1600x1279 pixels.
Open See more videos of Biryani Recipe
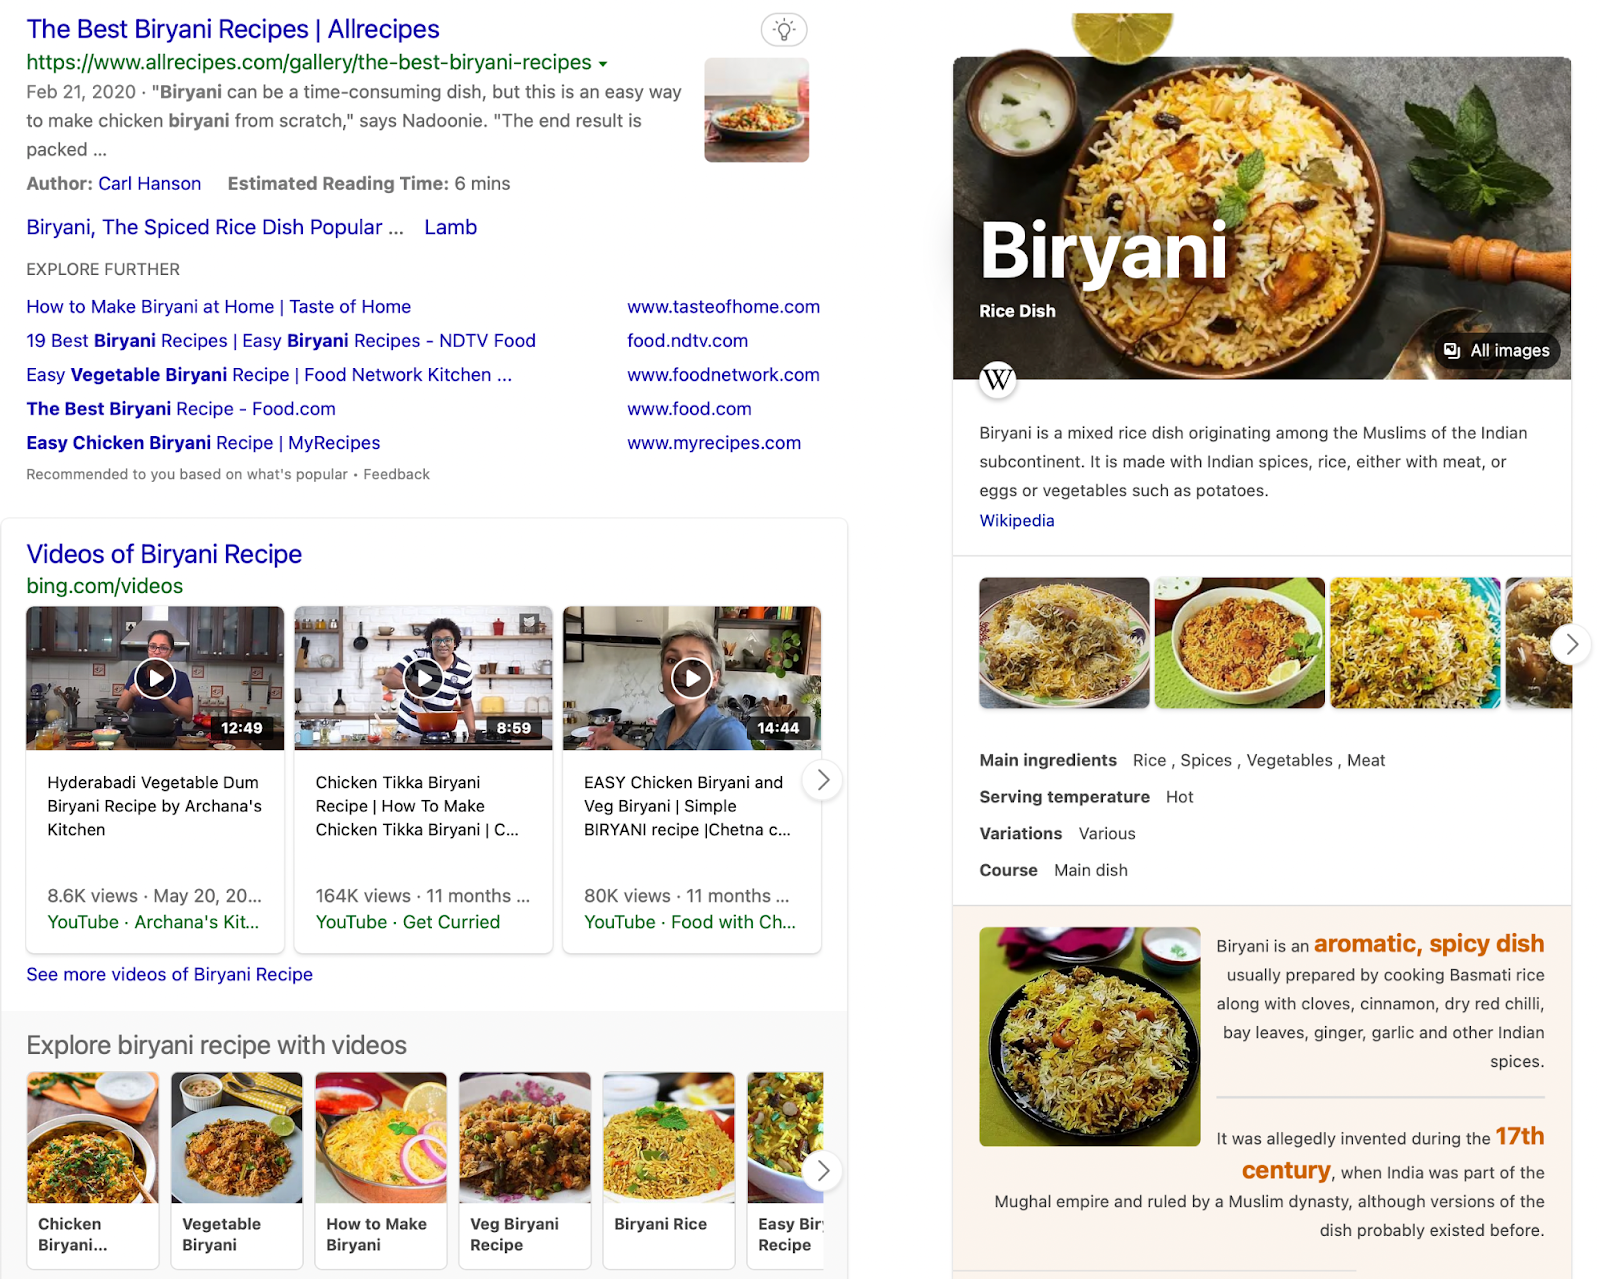tap(170, 974)
